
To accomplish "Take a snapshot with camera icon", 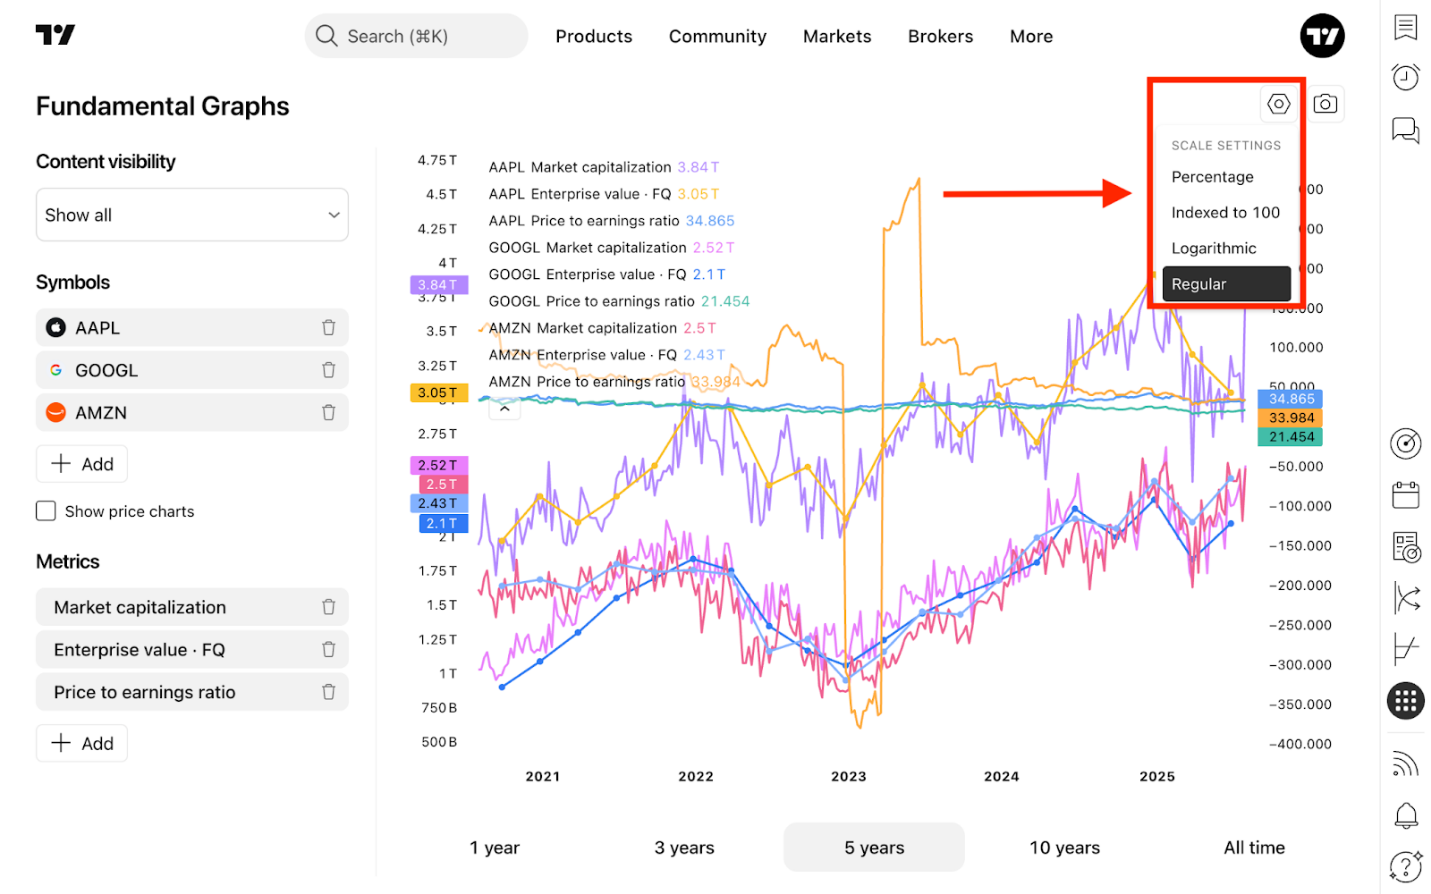I will tap(1325, 104).
